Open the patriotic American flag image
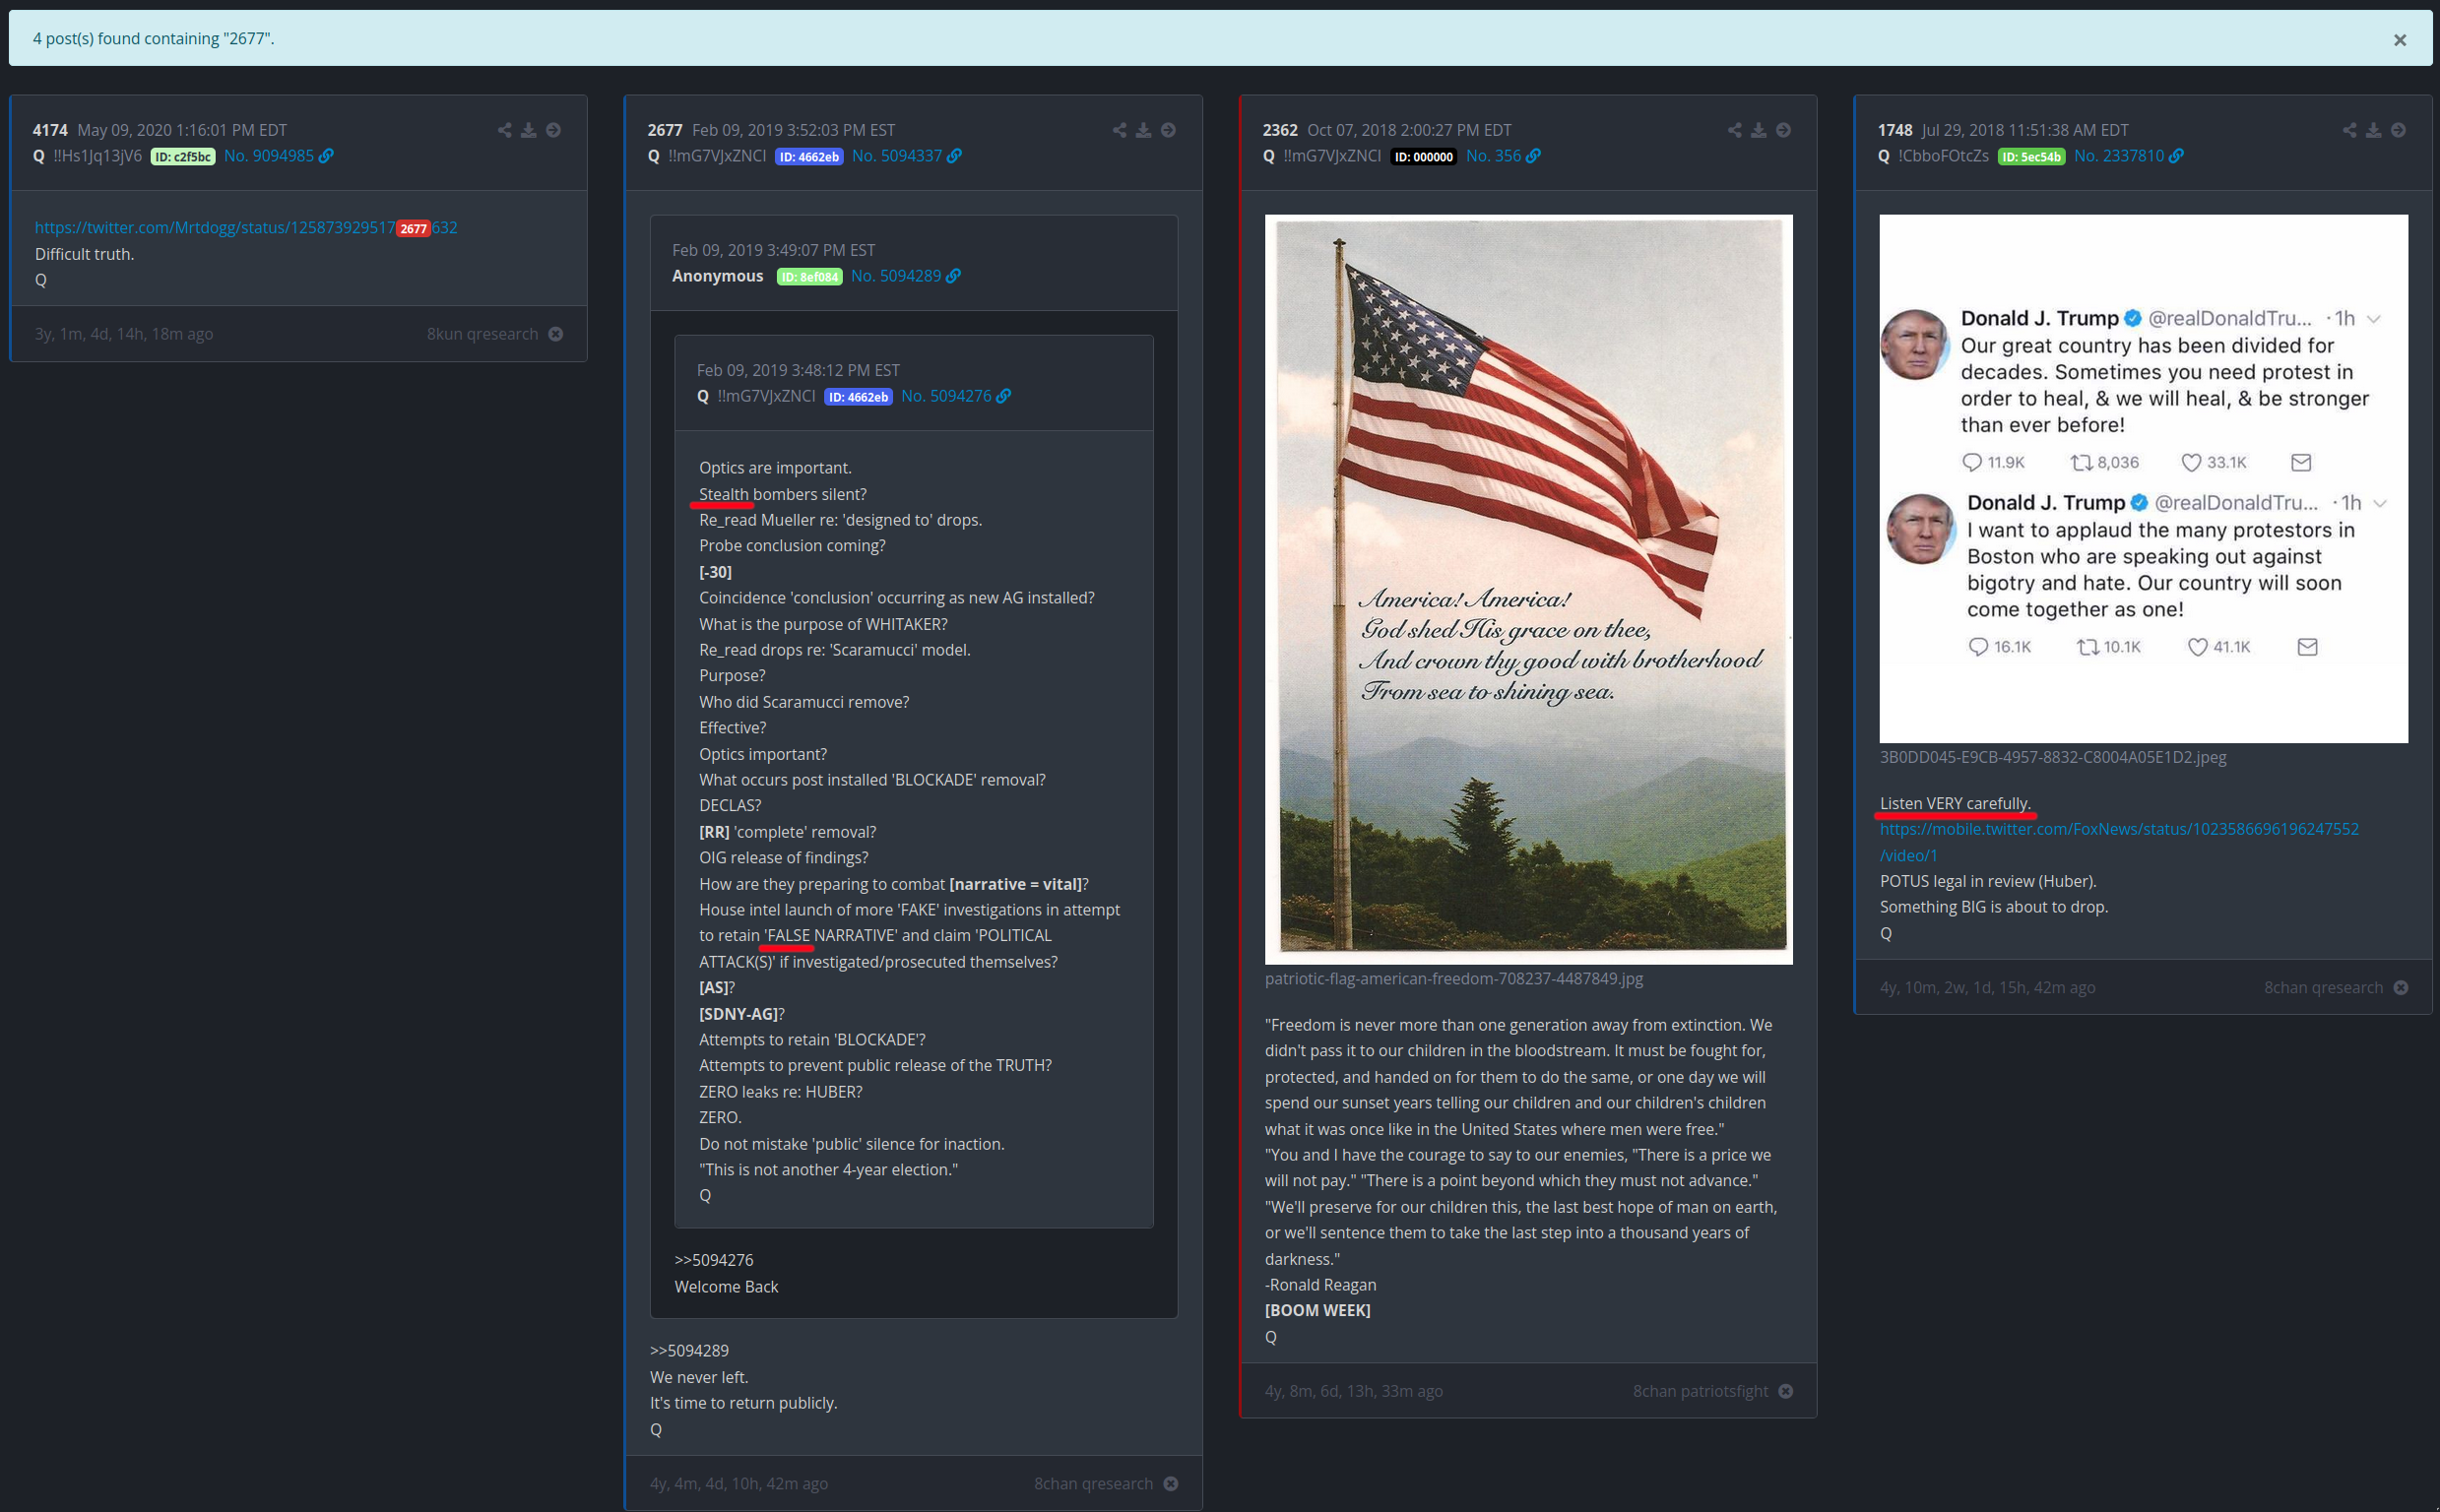The height and width of the screenshot is (1512, 2440). [1528, 589]
